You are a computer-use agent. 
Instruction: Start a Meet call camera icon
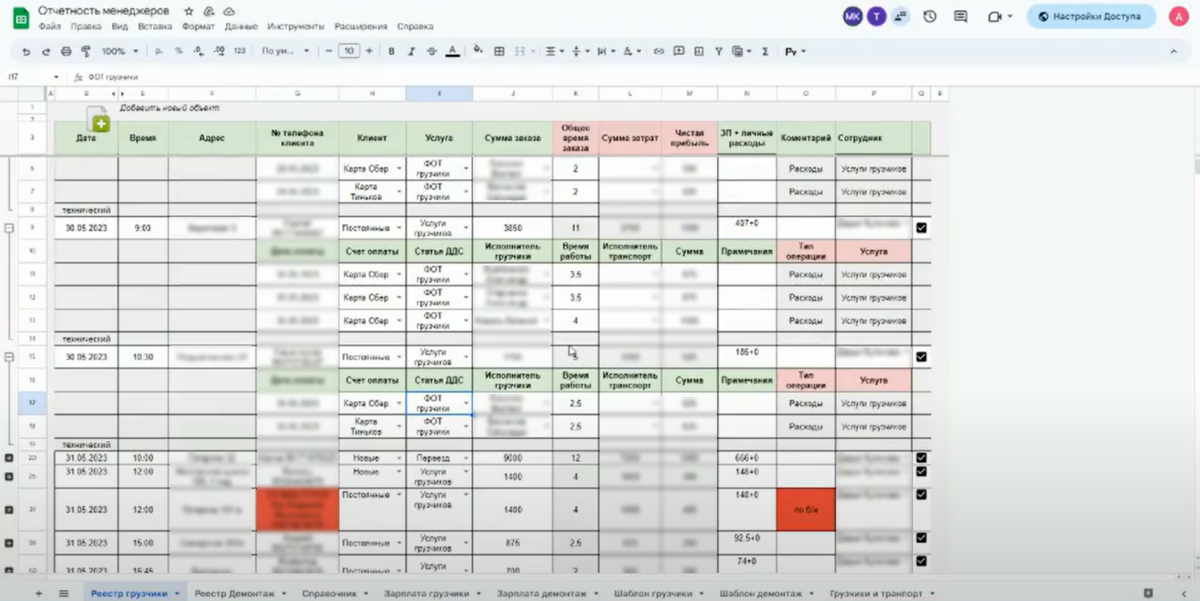995,16
